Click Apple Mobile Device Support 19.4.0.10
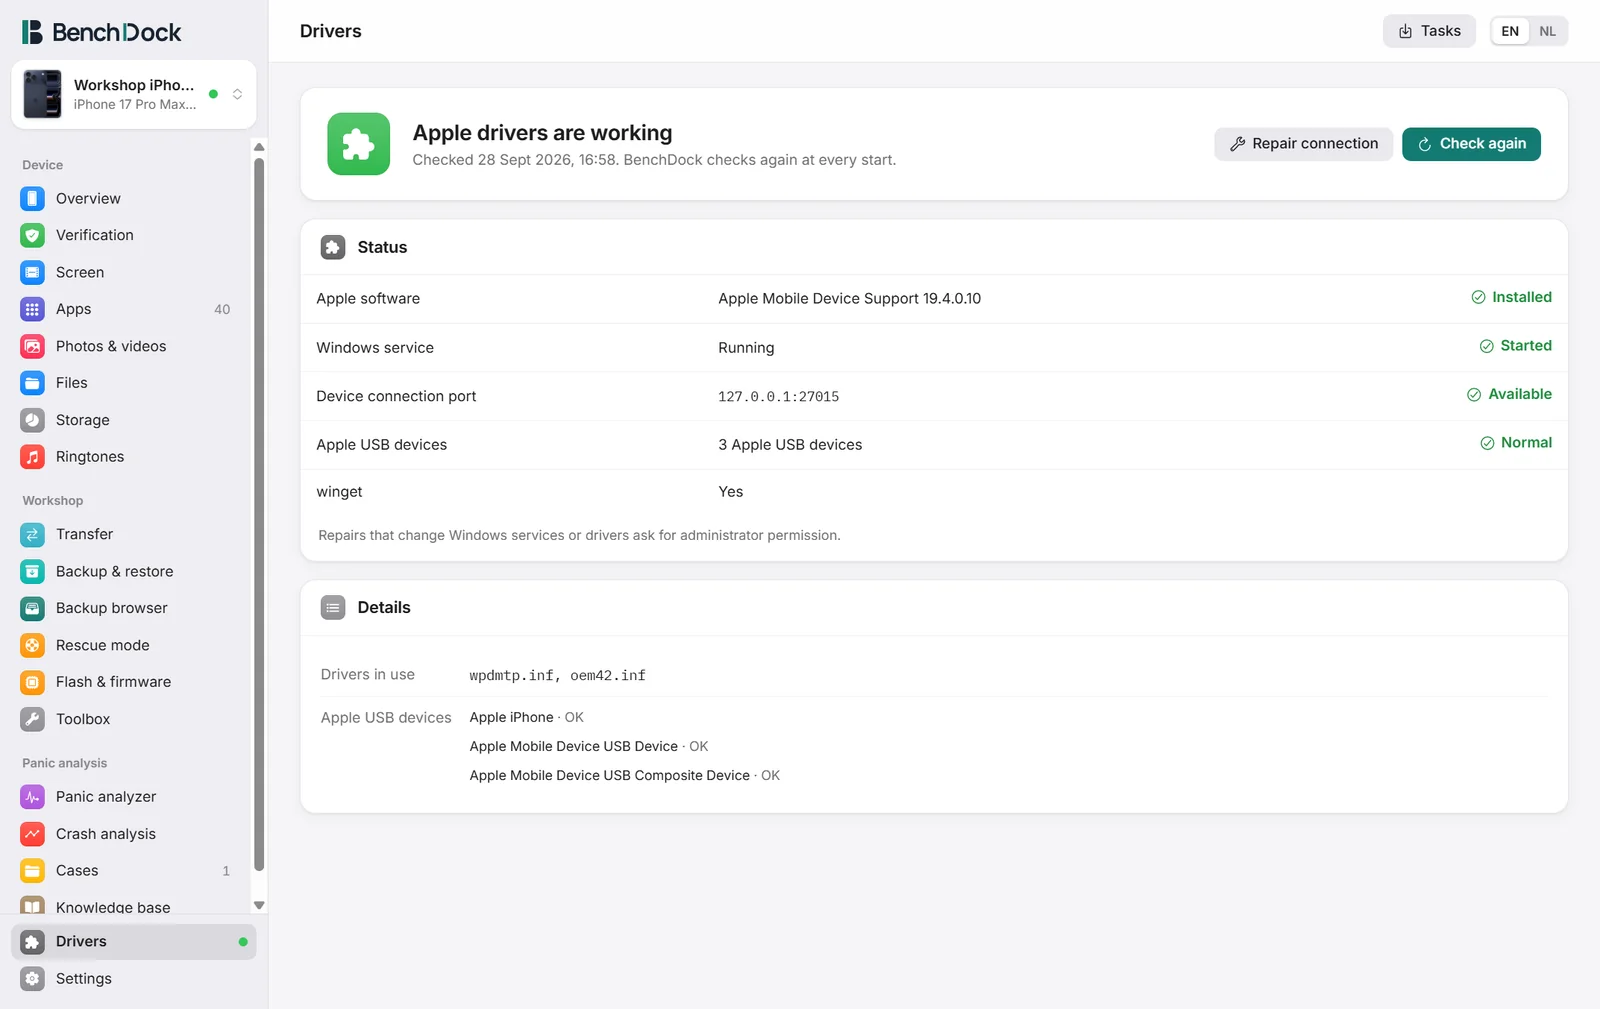 (x=849, y=299)
